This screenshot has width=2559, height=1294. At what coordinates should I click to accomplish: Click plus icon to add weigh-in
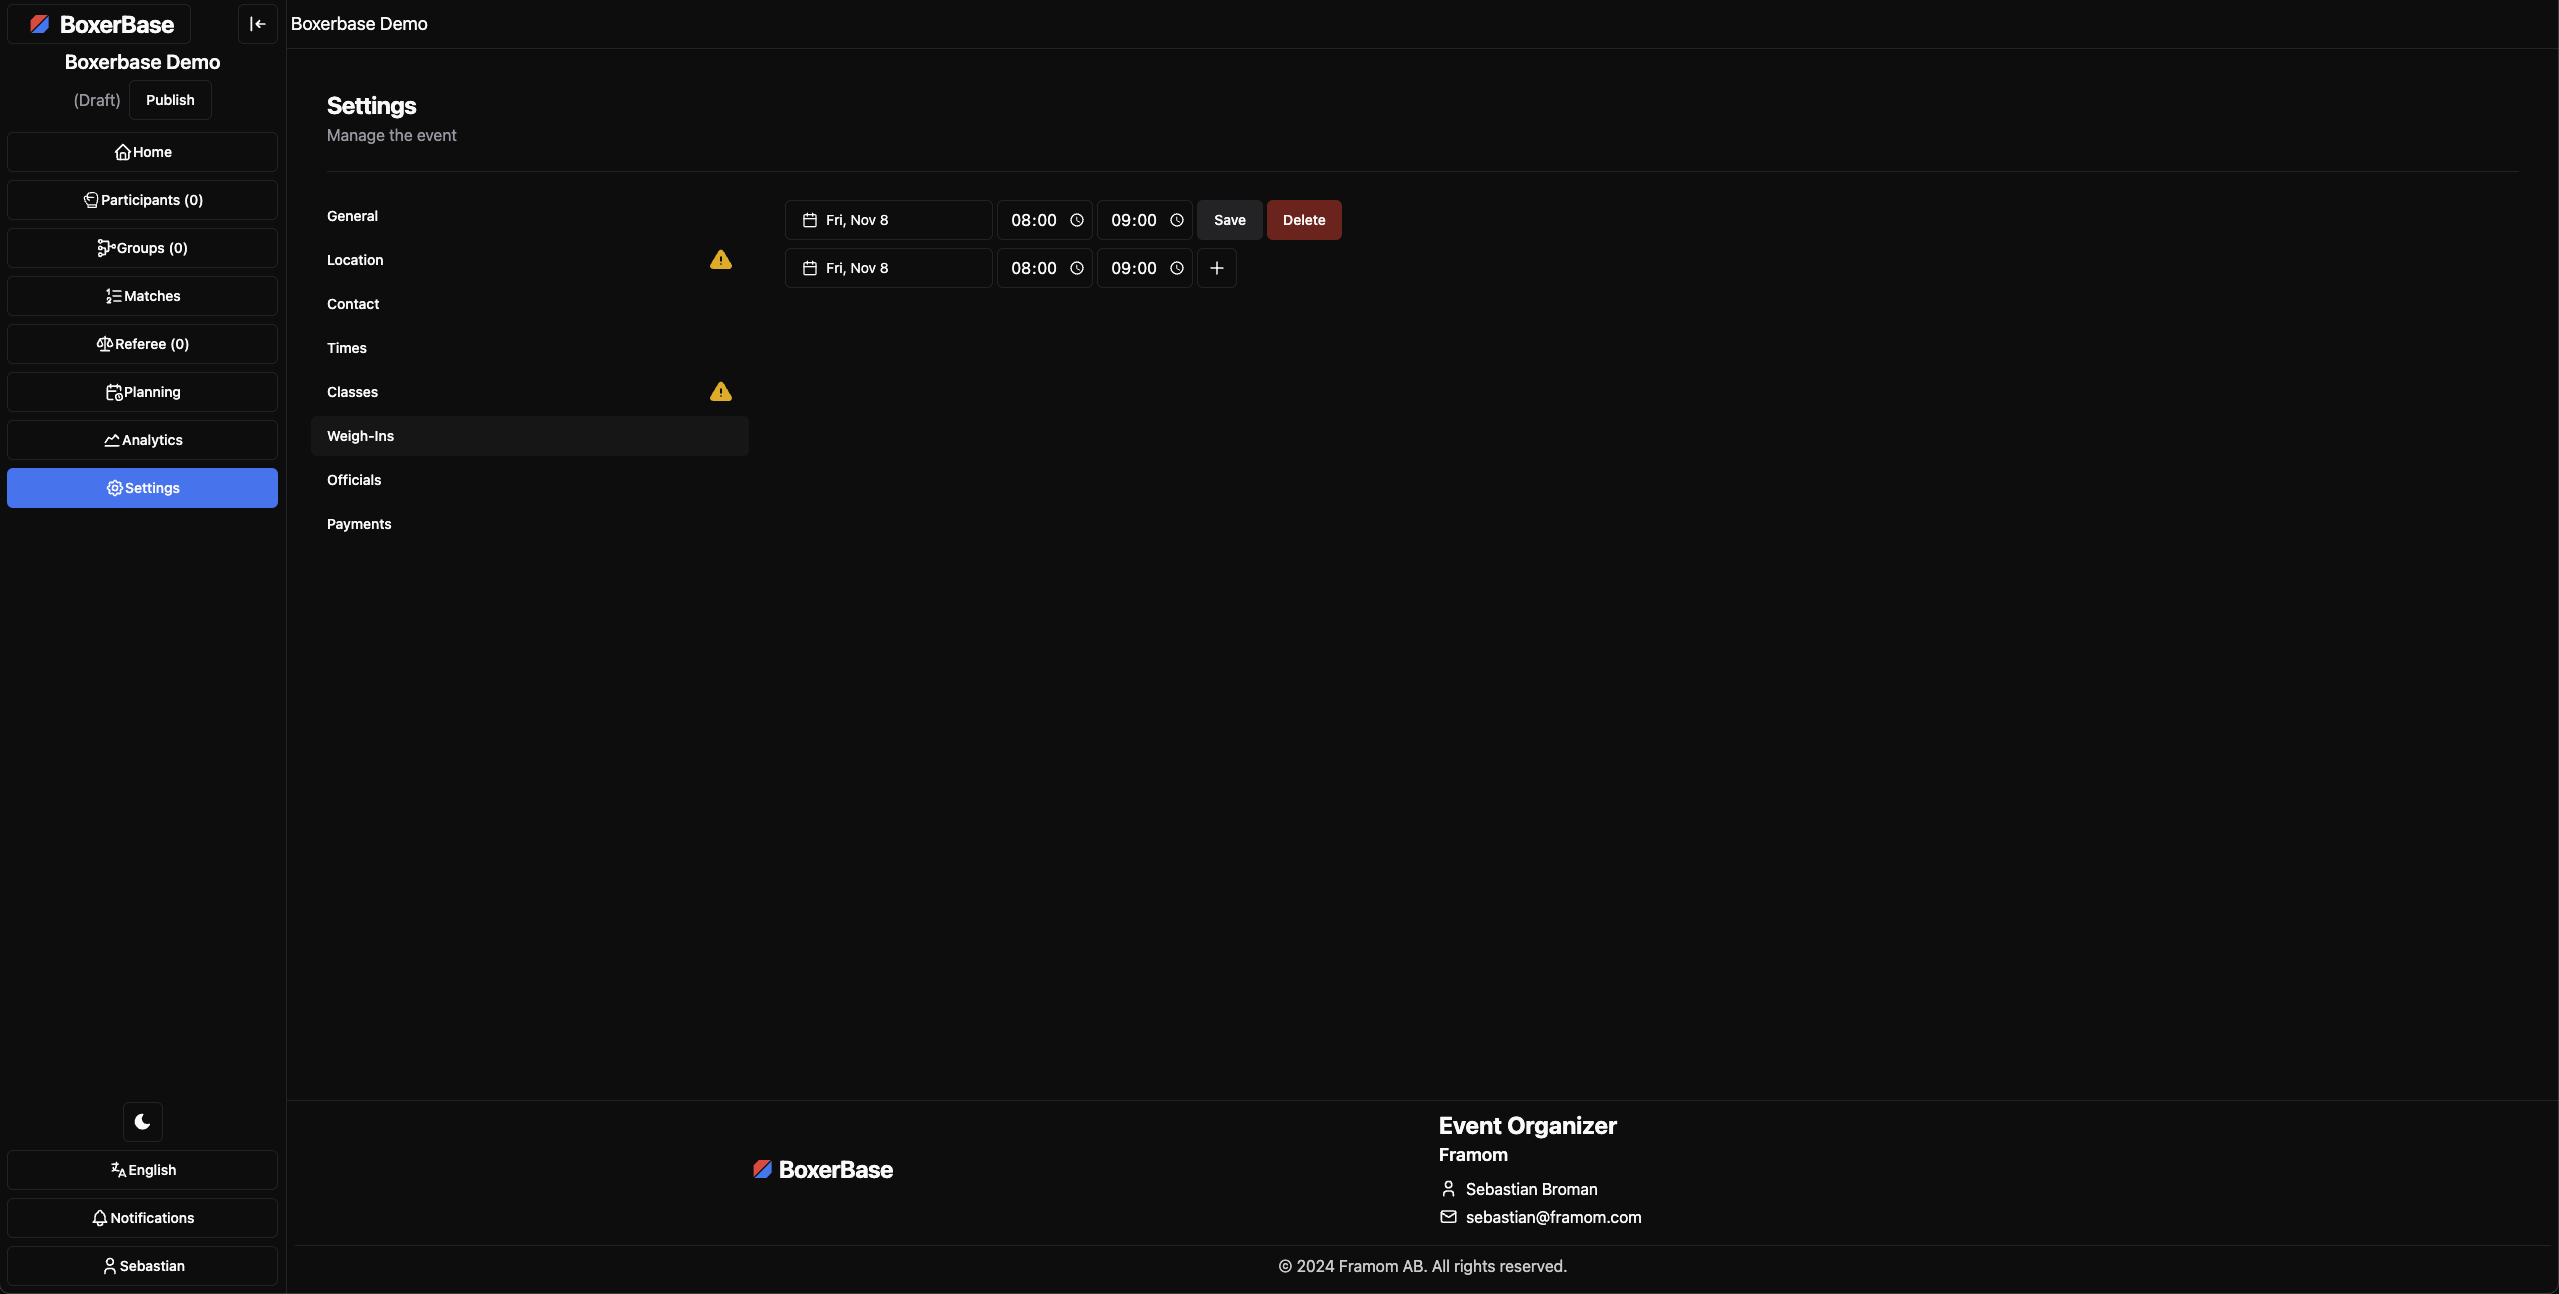click(1216, 268)
